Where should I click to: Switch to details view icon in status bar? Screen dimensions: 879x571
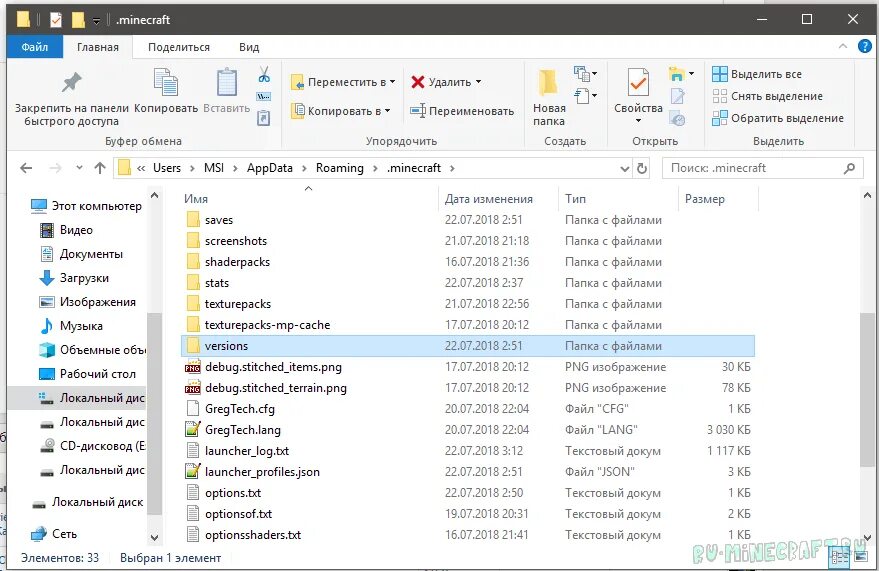pos(839,557)
